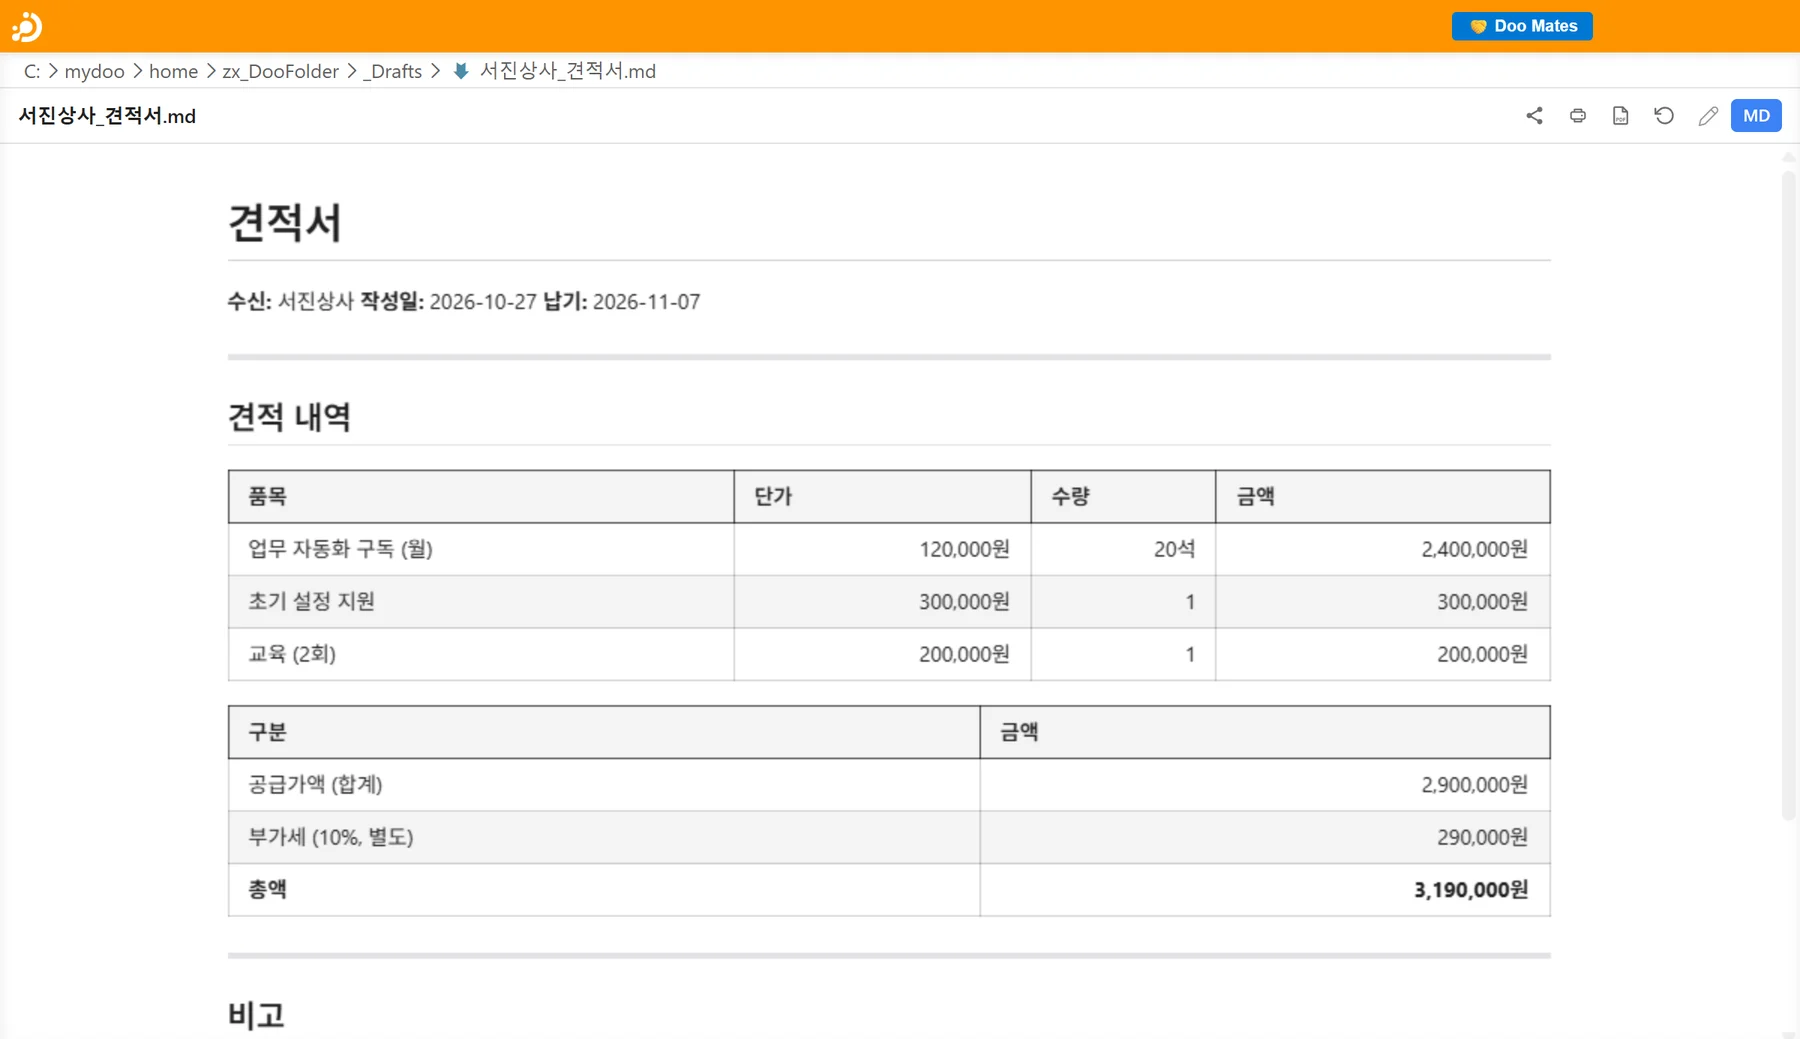
Task: Toggle the MD view mode button
Action: 1756,116
